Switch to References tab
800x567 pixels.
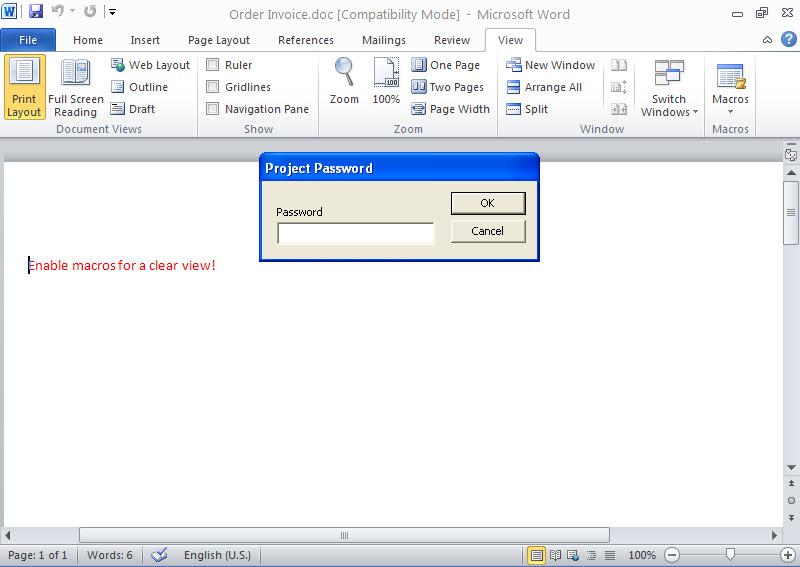point(306,40)
